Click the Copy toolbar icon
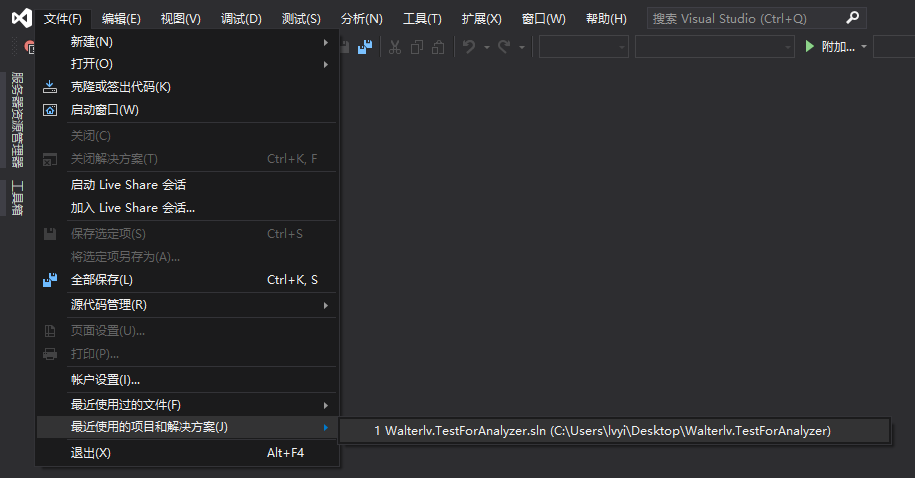The image size is (915, 478). click(417, 47)
